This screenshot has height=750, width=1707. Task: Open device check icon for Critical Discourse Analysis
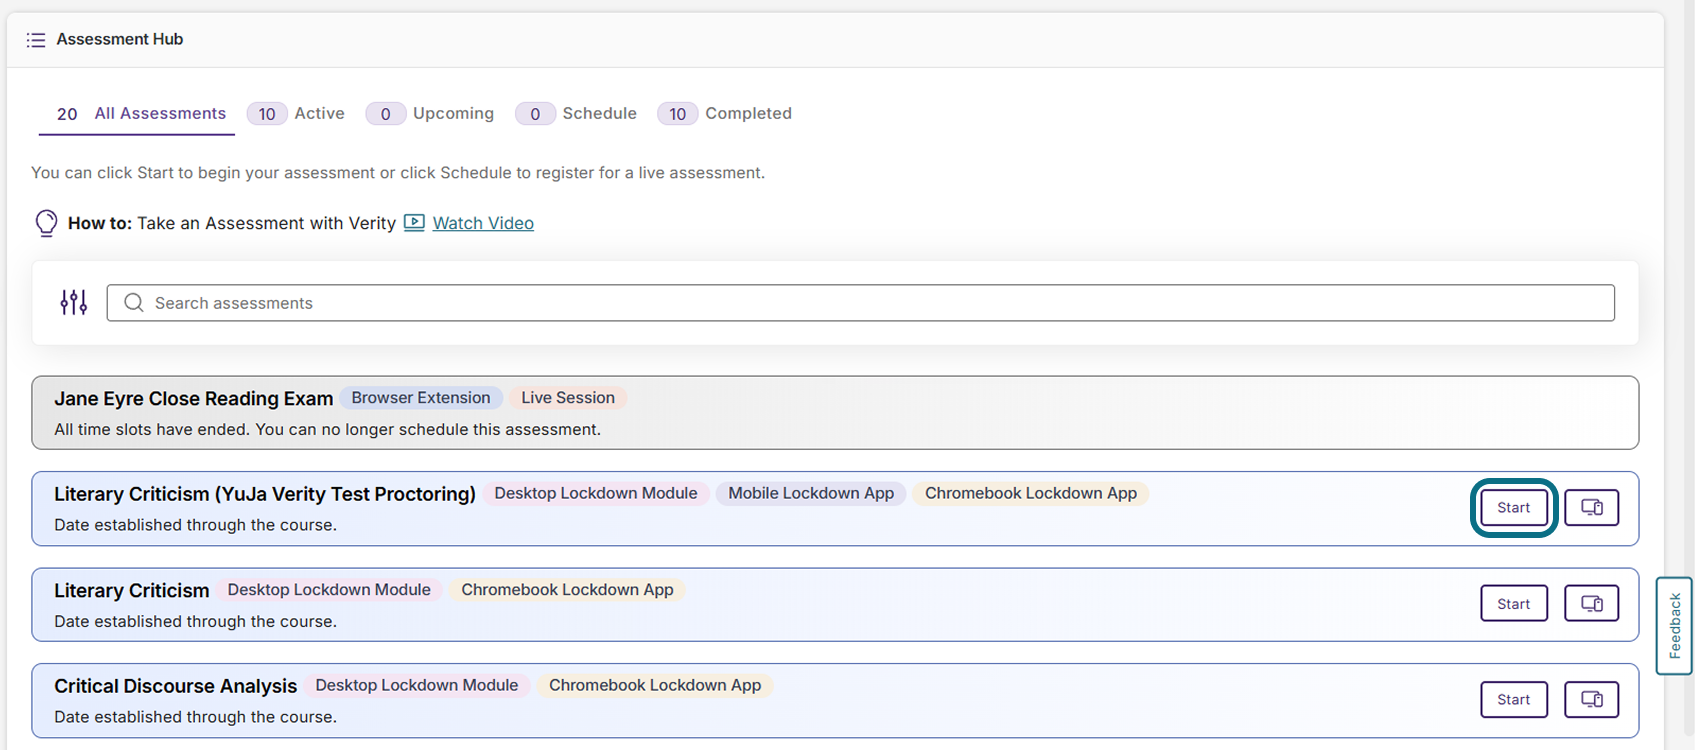tap(1591, 699)
